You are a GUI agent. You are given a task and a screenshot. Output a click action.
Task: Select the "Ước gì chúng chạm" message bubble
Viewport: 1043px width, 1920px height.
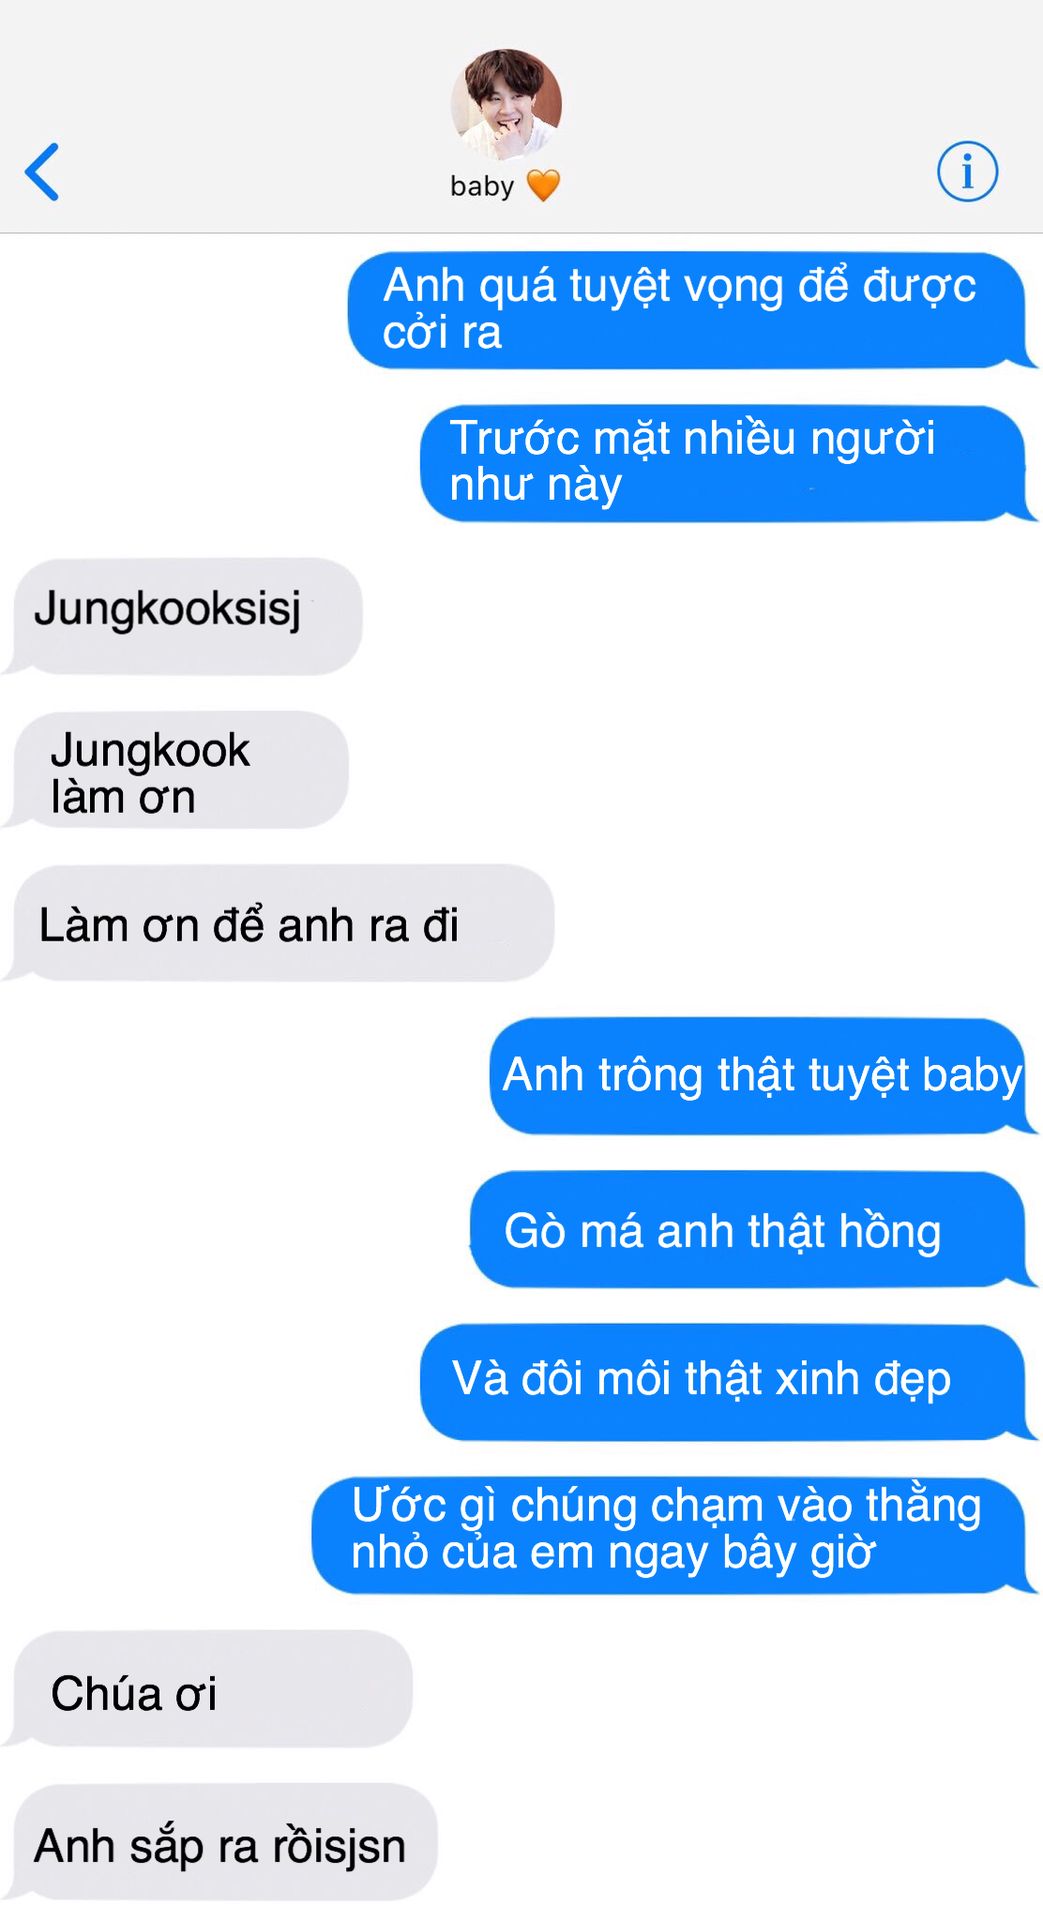pos(673,1534)
